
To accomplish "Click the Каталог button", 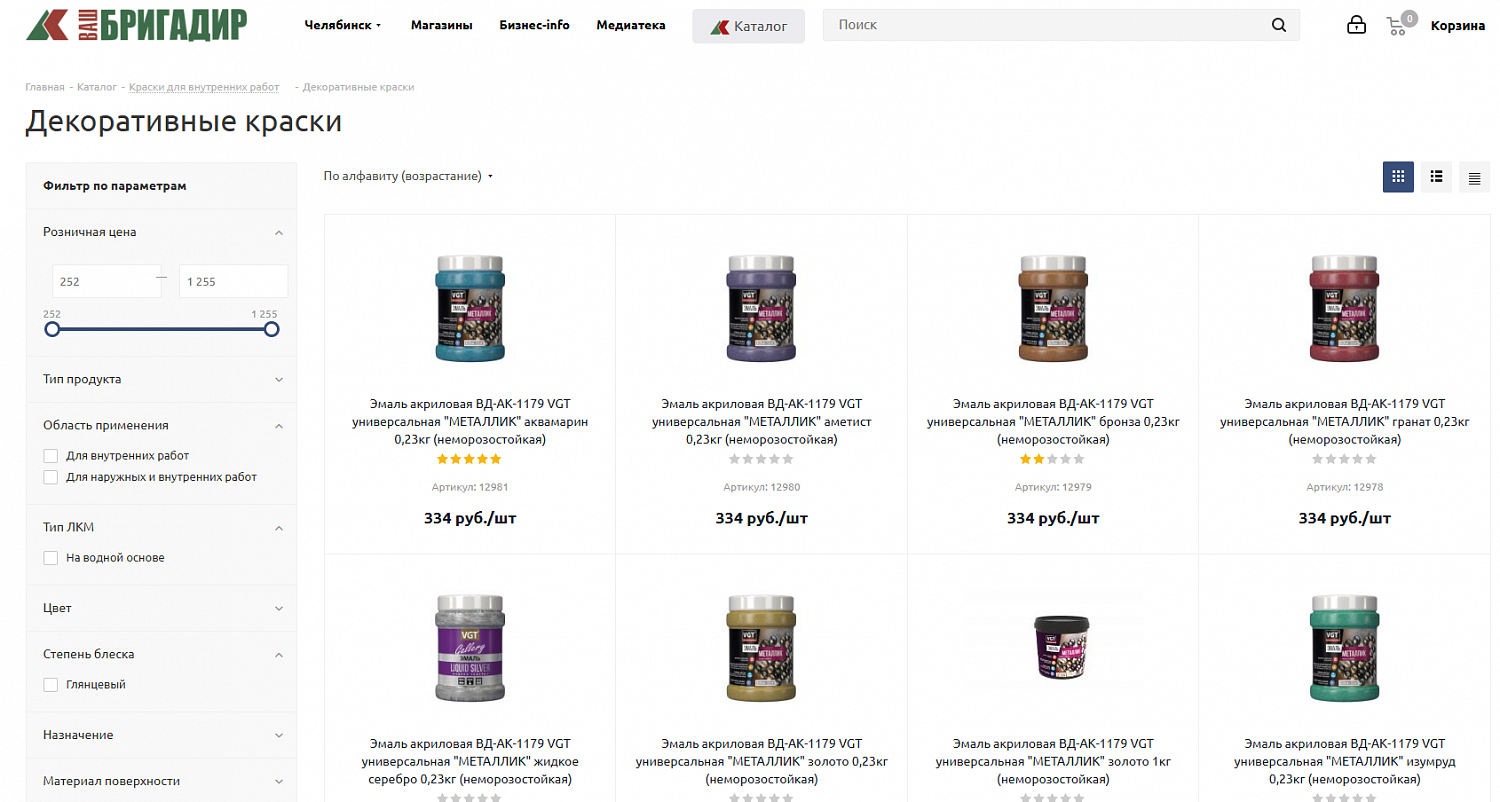I will (x=748, y=26).
